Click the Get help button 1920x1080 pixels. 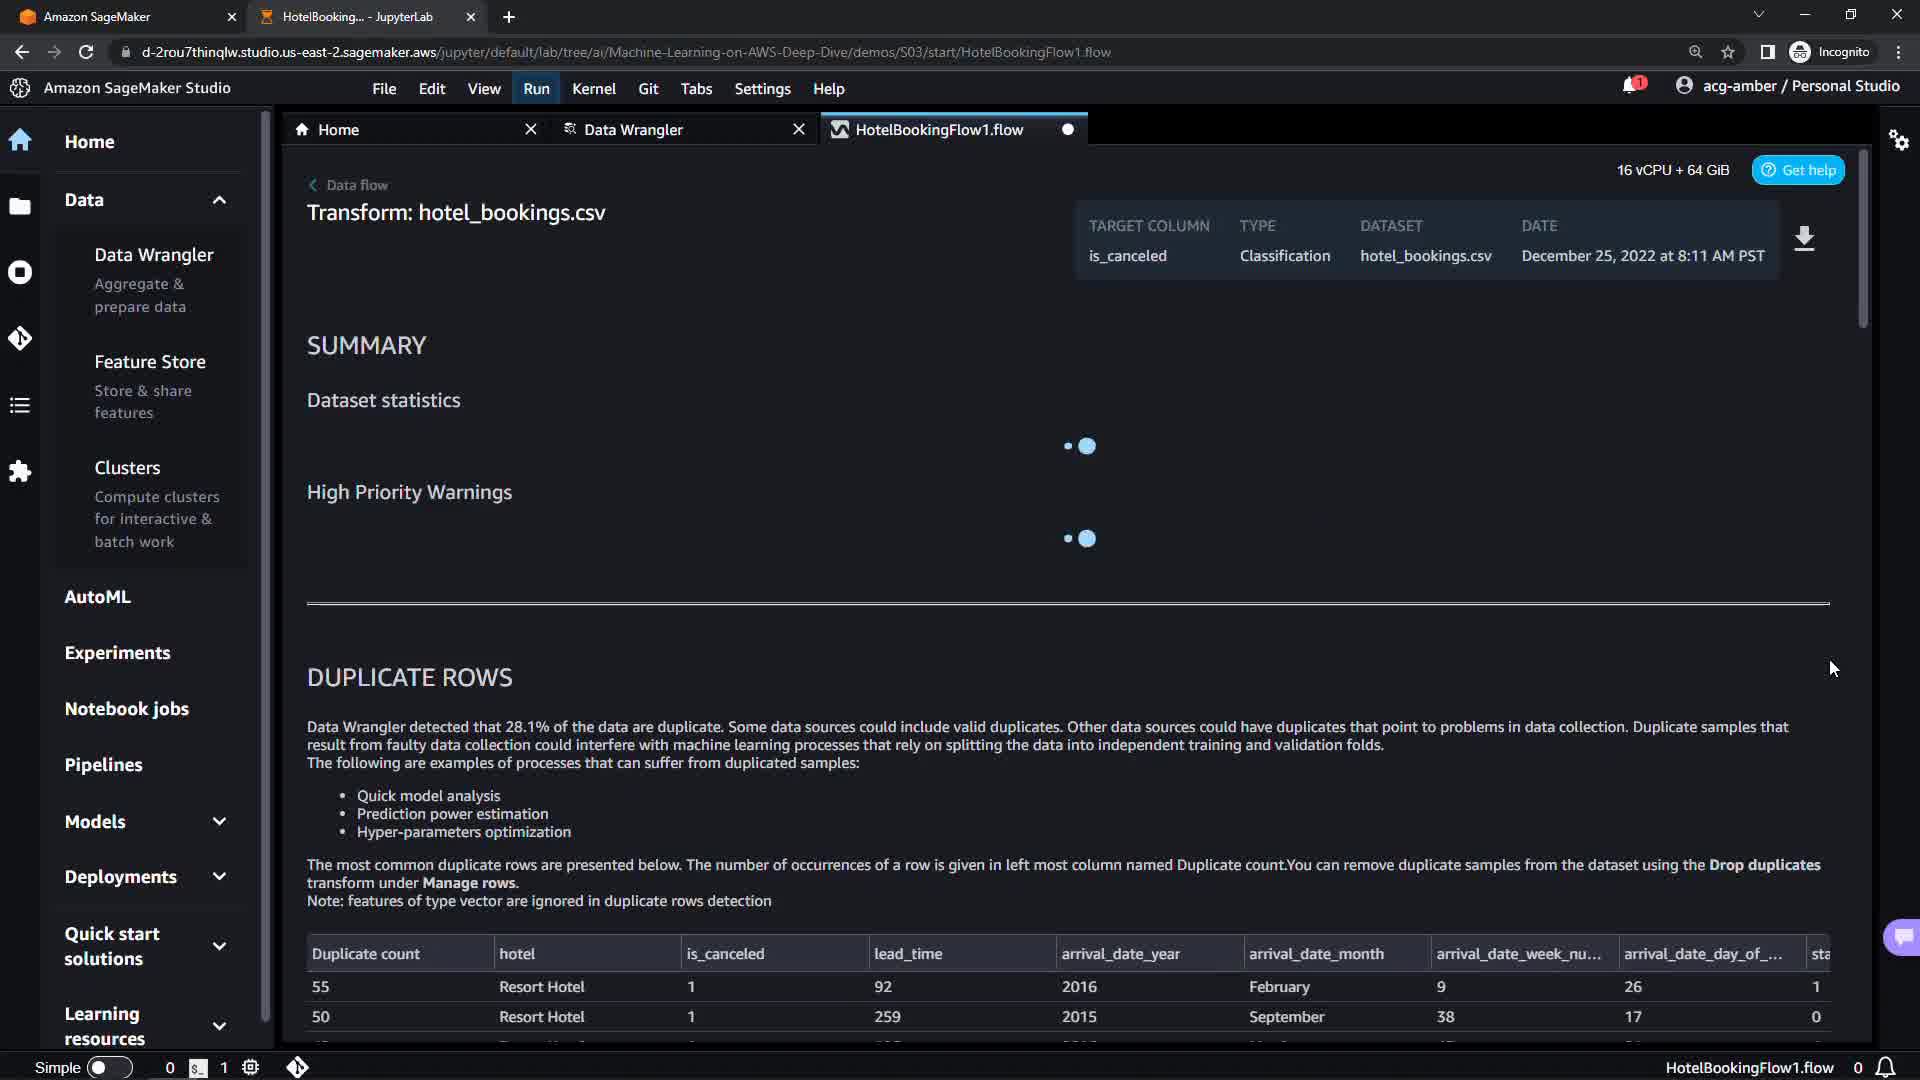click(1797, 170)
